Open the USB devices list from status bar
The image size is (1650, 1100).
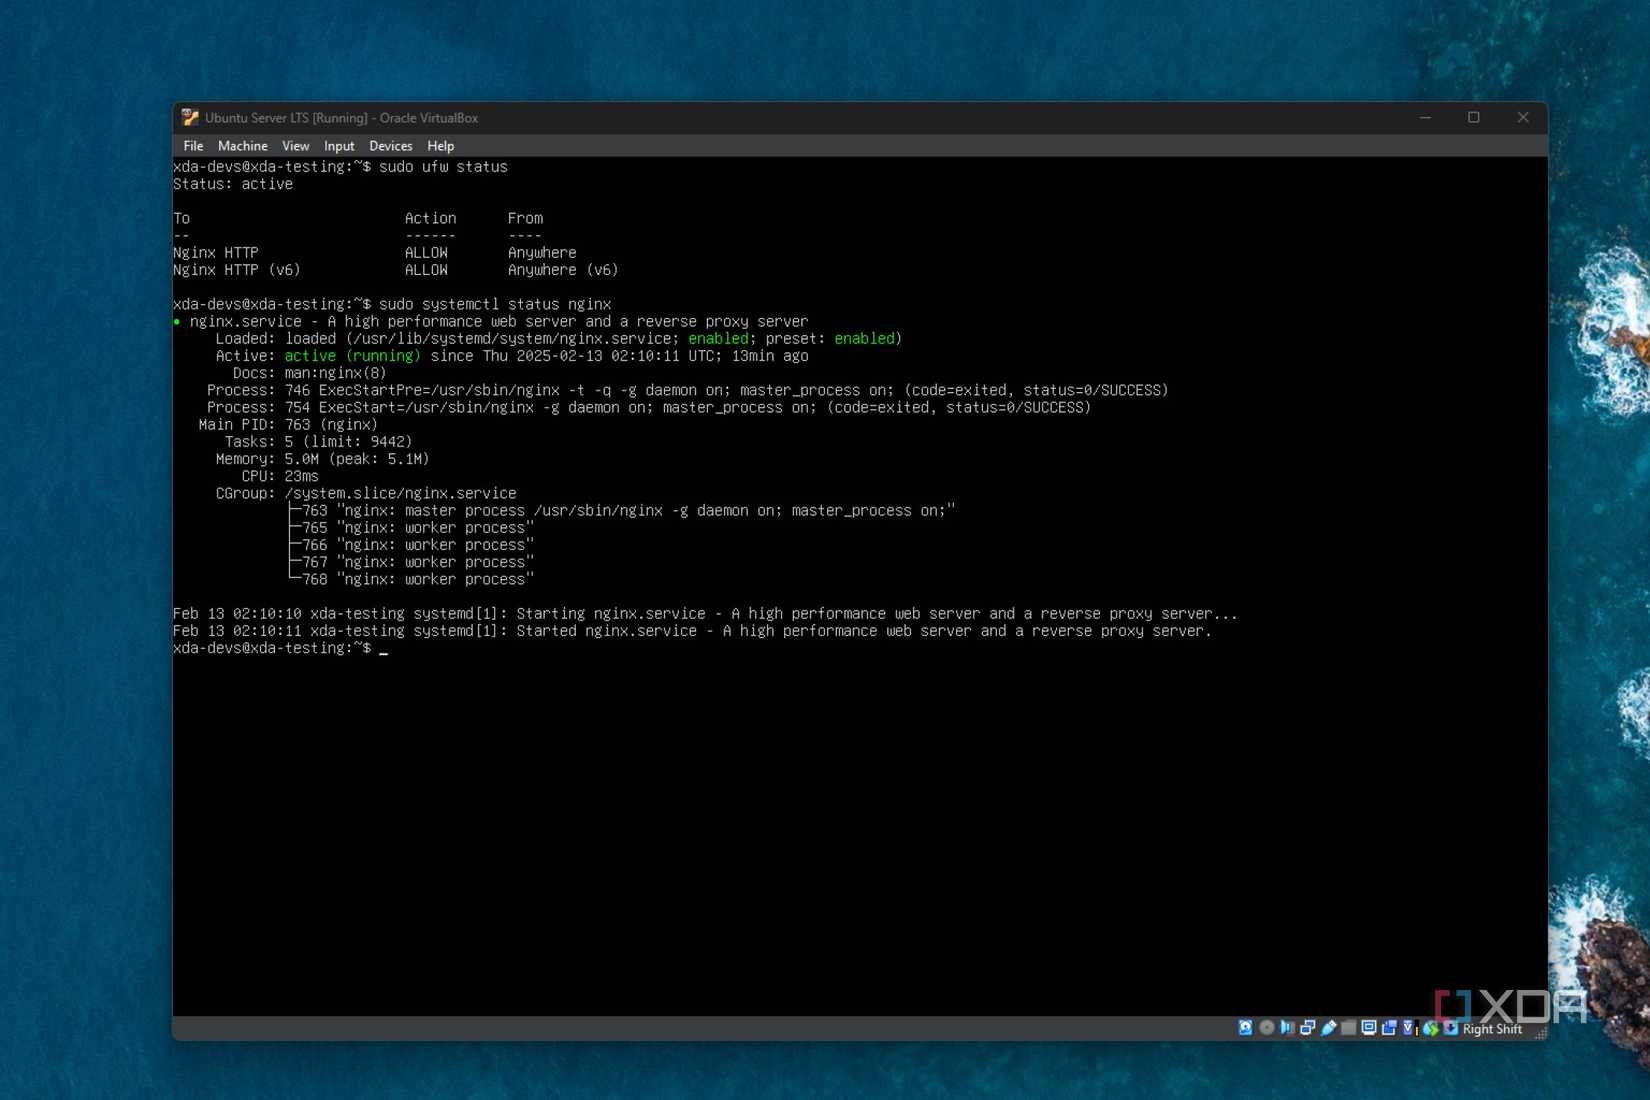tap(1328, 1027)
